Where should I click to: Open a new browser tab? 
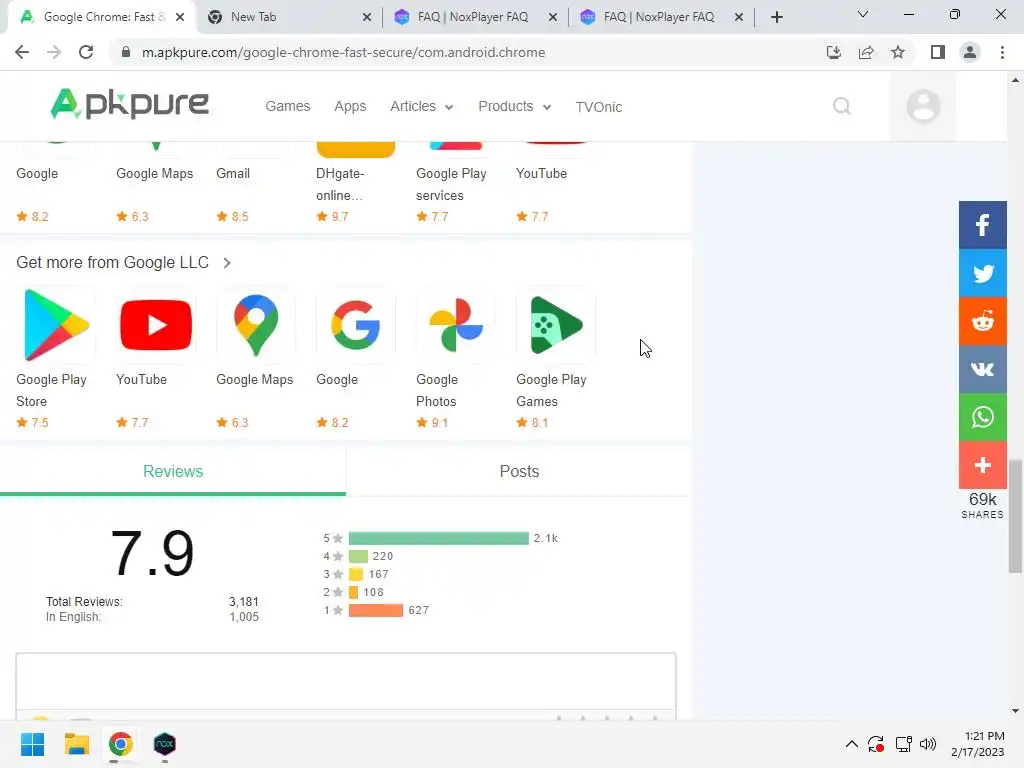(776, 17)
